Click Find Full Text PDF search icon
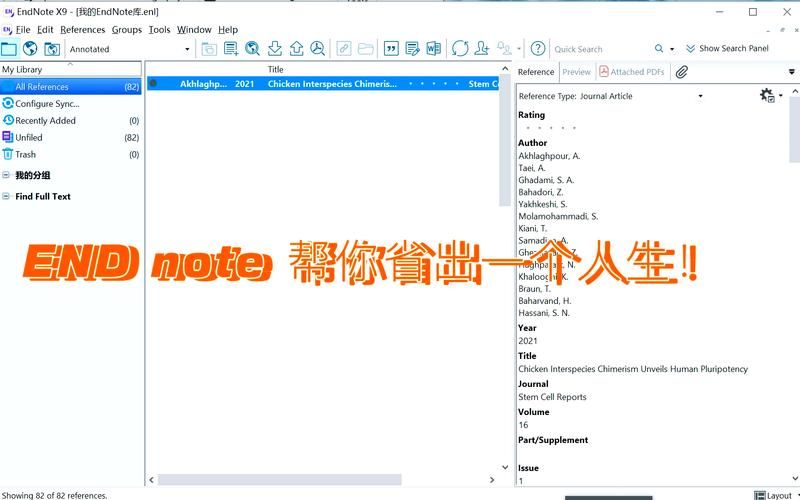The image size is (800, 500). (x=318, y=49)
